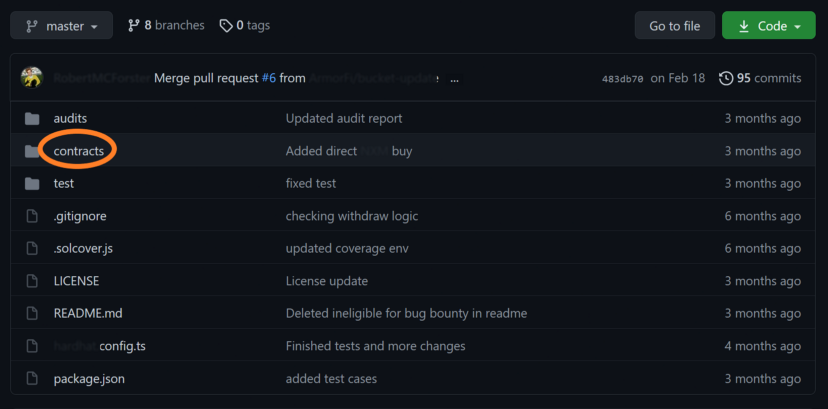Click the Go to file button
Viewport: 828px width, 409px height.
point(674,26)
